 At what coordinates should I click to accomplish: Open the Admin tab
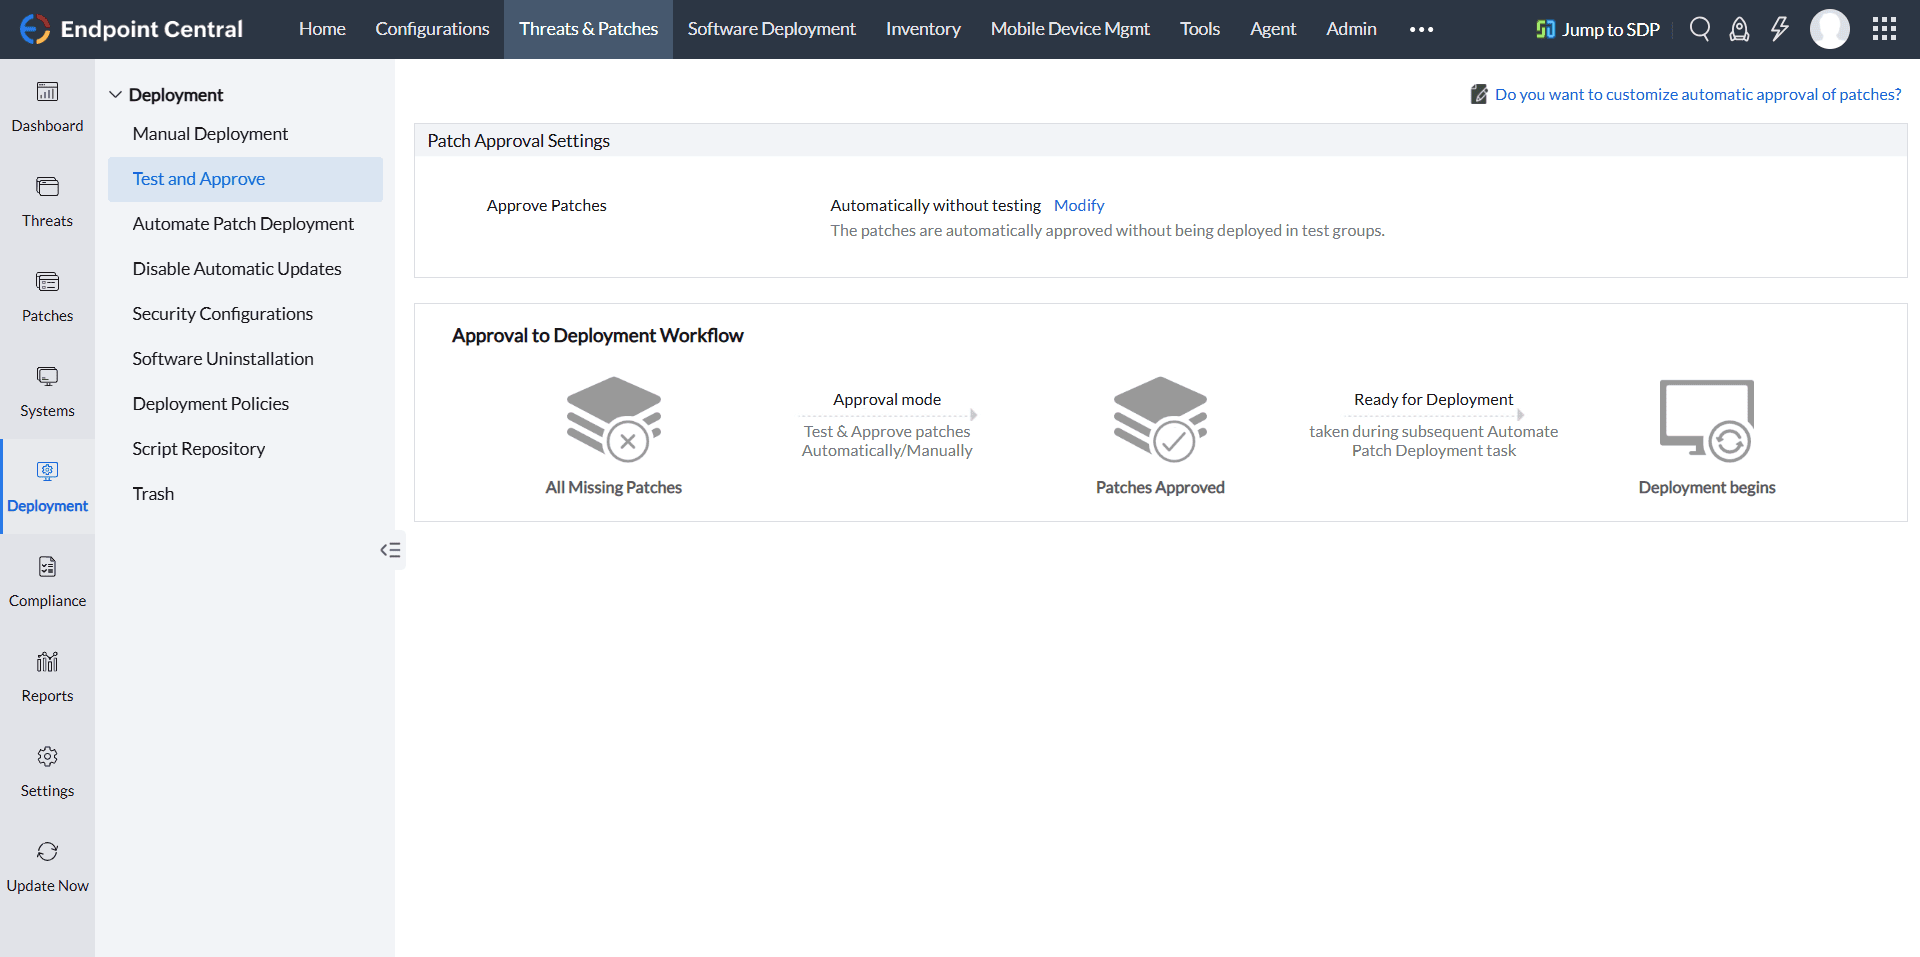(x=1351, y=29)
